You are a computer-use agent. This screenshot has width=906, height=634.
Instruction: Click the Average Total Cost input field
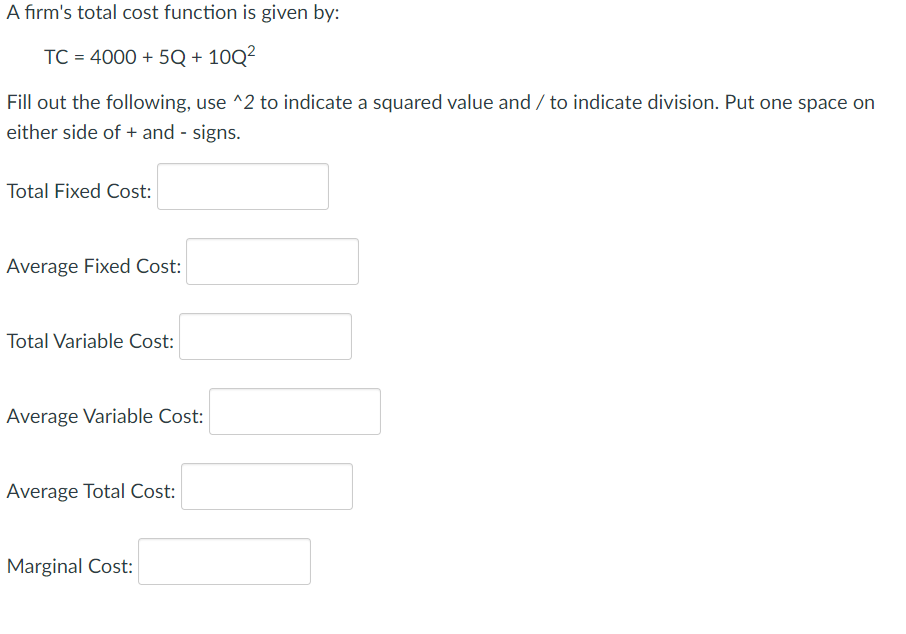pos(266,486)
